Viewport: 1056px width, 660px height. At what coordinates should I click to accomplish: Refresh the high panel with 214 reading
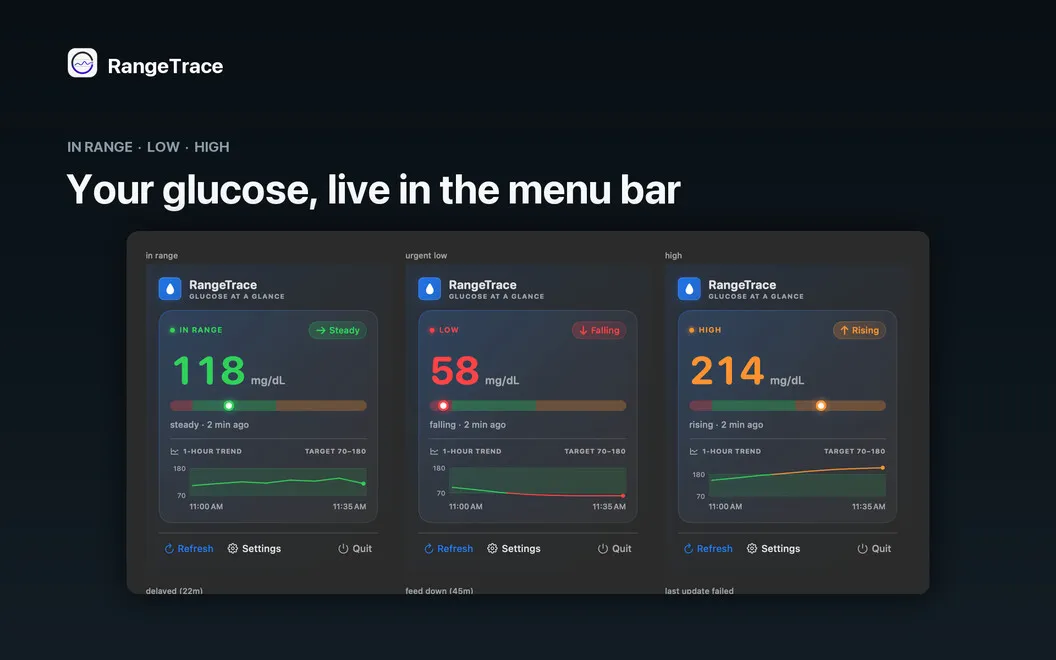(708, 549)
